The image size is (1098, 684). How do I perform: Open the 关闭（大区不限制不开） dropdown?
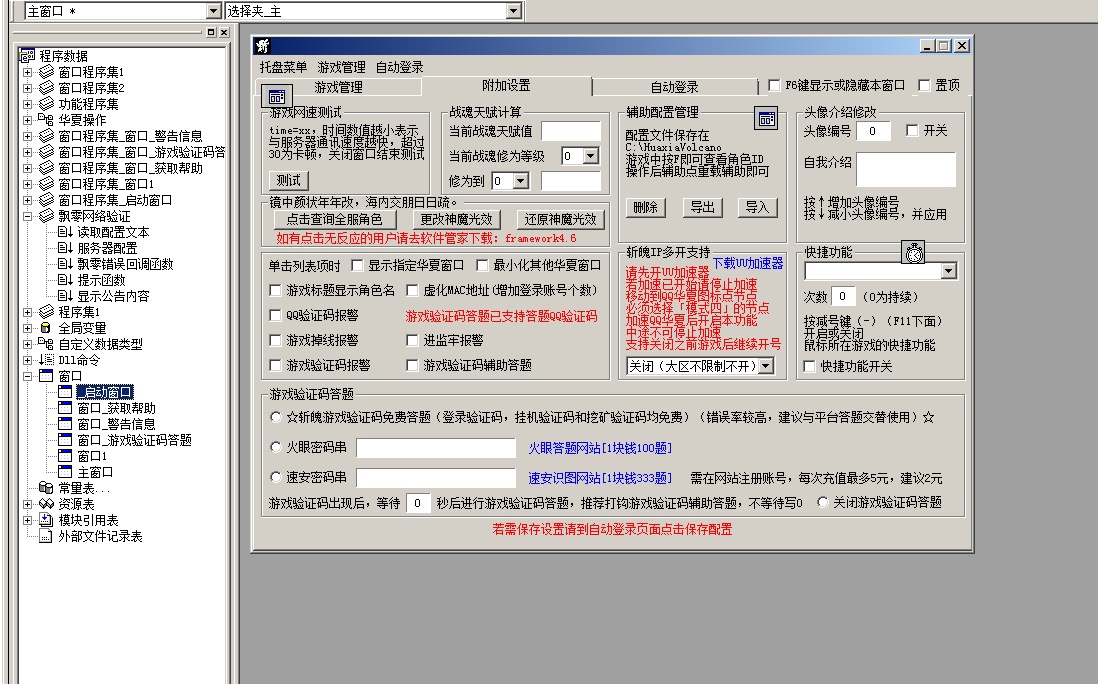765,366
